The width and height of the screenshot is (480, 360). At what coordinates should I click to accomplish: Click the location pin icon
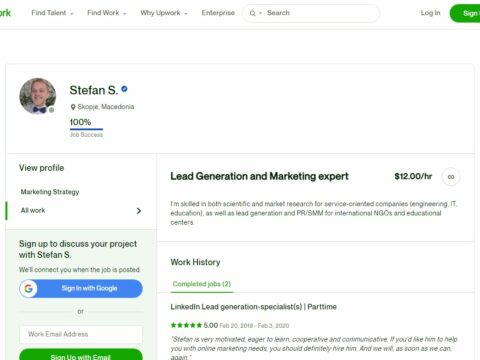point(73,107)
